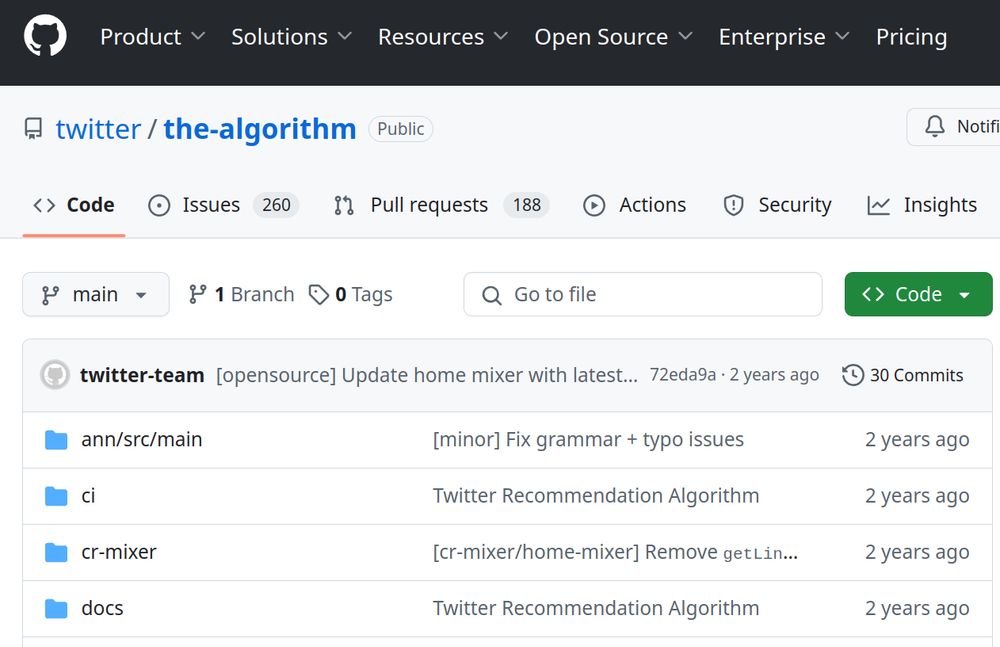The image size is (1000, 647).
Task: Open the '[cr-mixer/home-mixer] Remove' commit message
Action: point(615,552)
